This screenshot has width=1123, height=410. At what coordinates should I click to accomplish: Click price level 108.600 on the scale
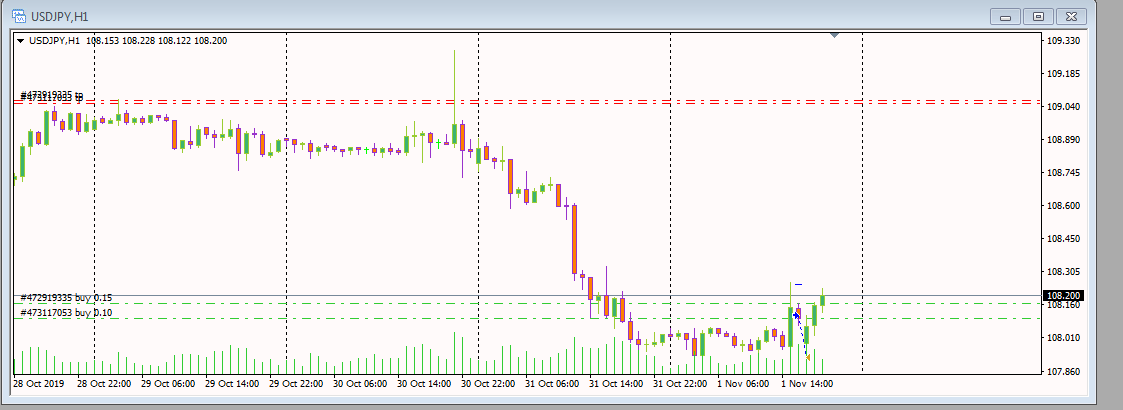click(1062, 206)
